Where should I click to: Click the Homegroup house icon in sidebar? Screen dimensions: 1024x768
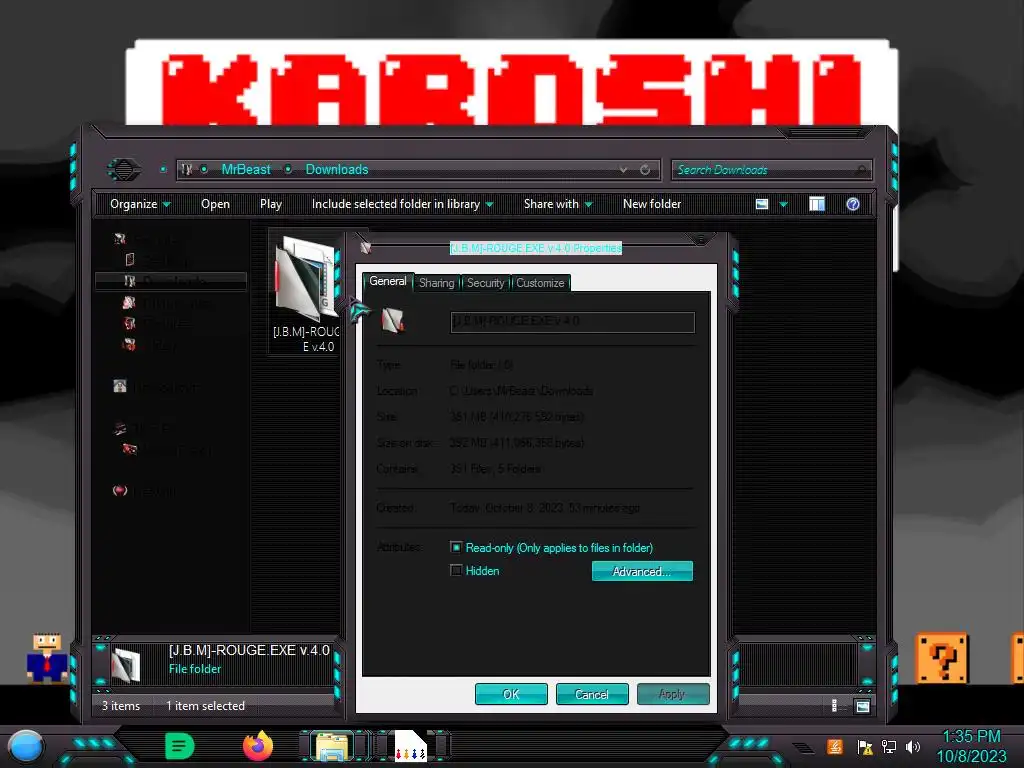pos(120,387)
